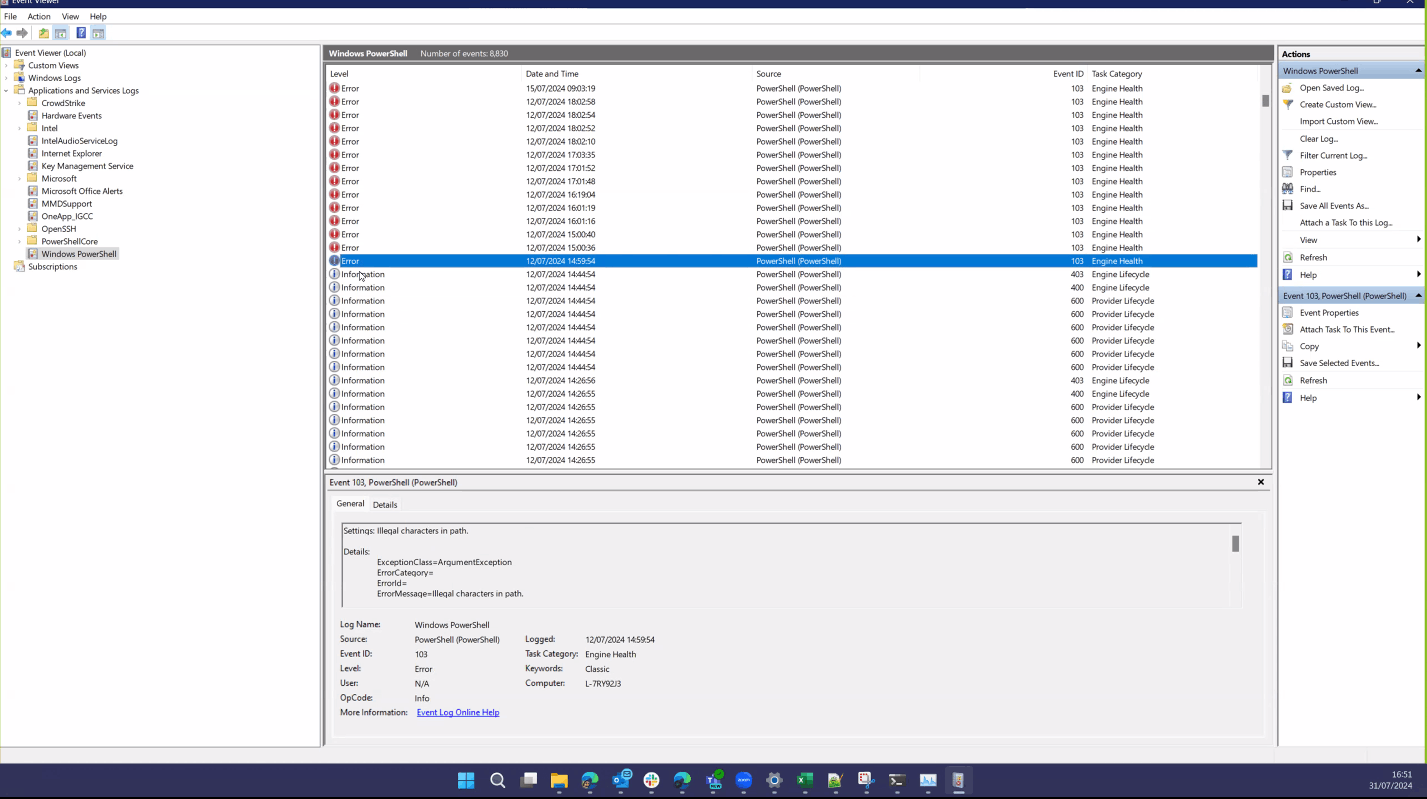Image resolution: width=1427 pixels, height=799 pixels.
Task: Expand the Windows Logs tree node
Action: (7, 78)
